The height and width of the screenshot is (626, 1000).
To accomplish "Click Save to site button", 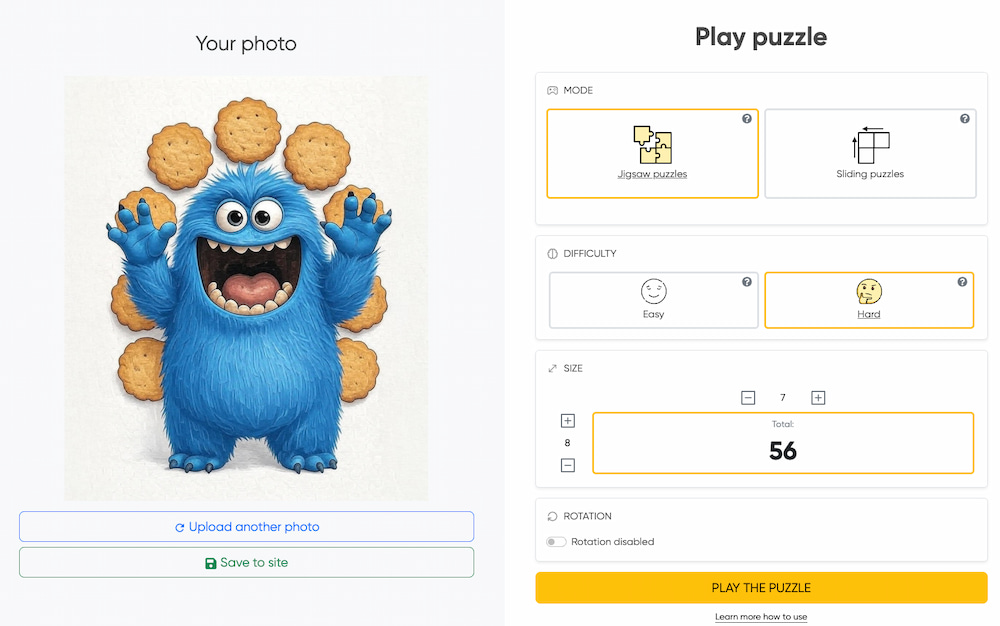I will click(x=246, y=562).
